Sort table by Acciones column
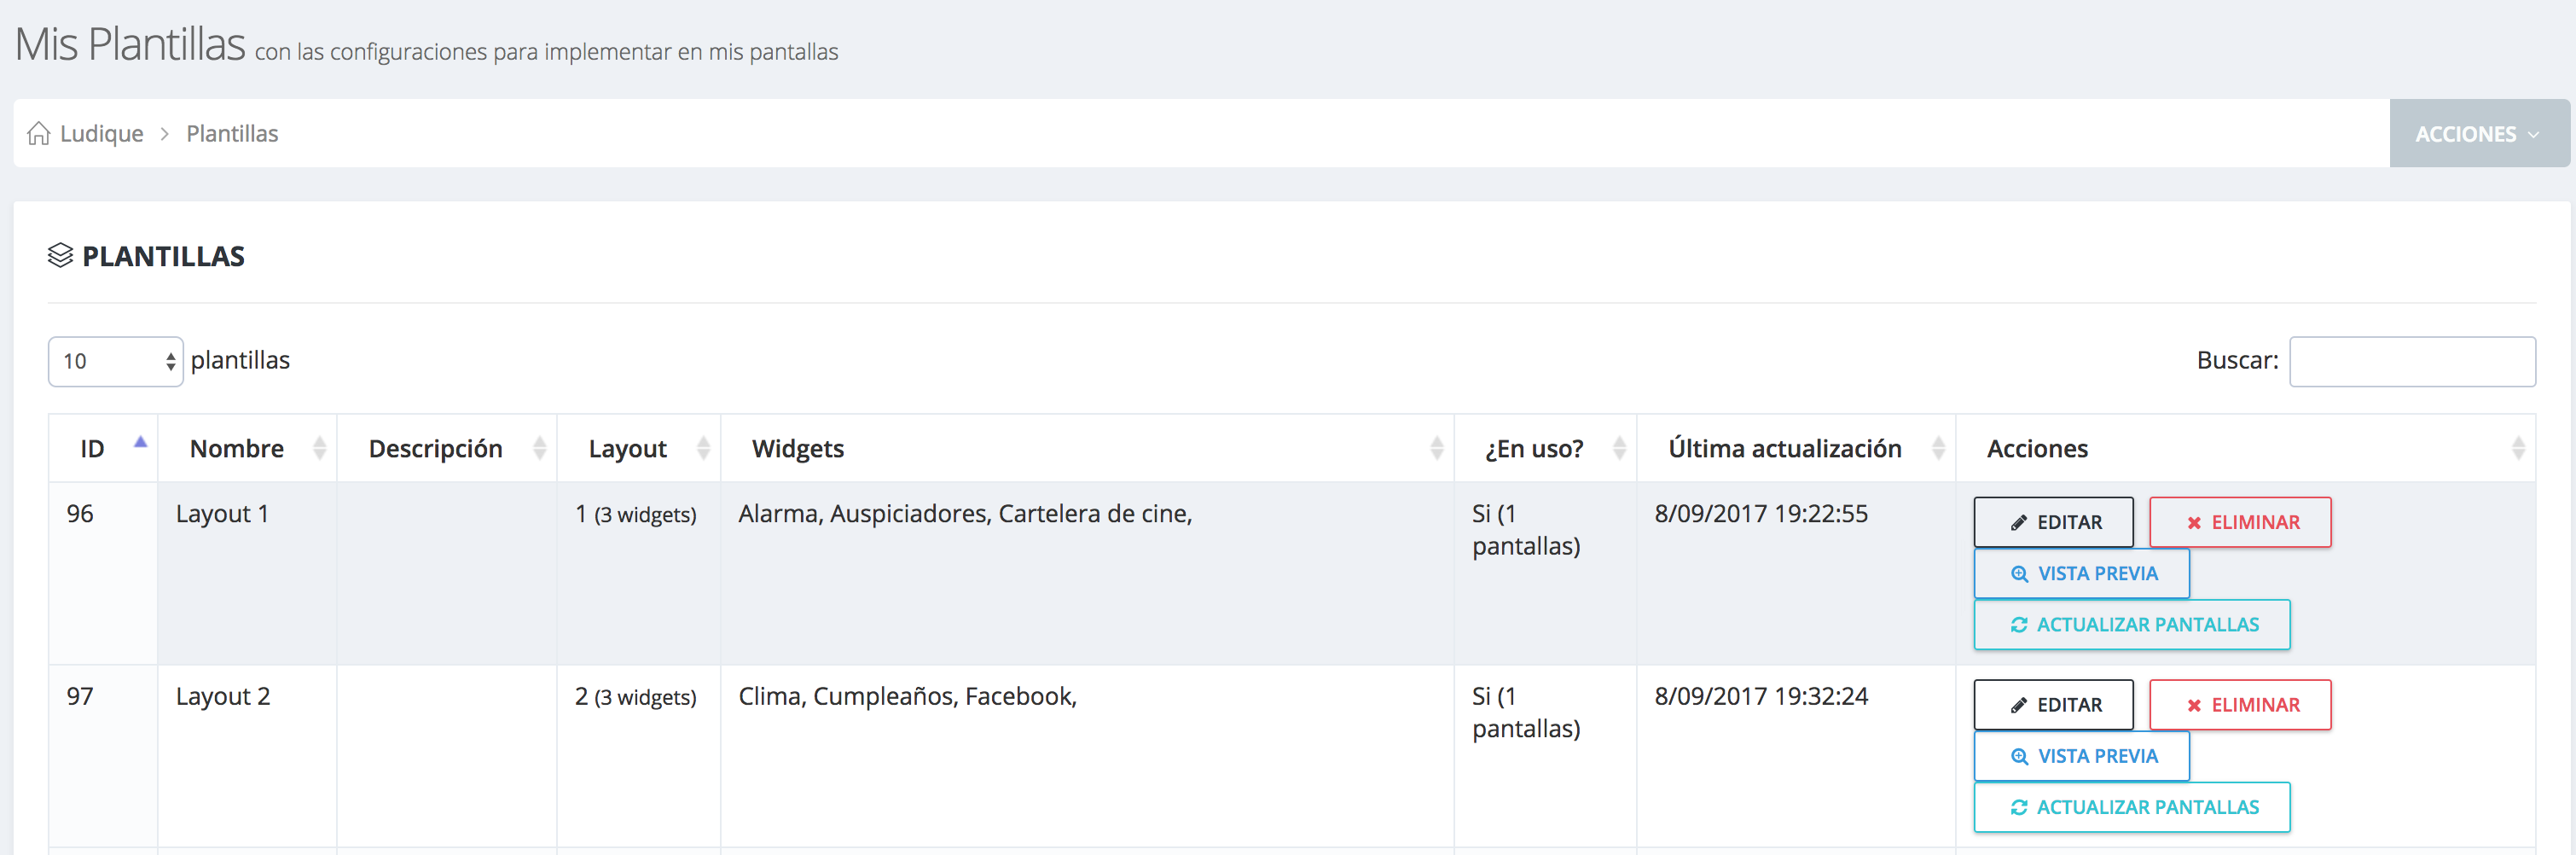This screenshot has height=855, width=2576. [2246, 448]
